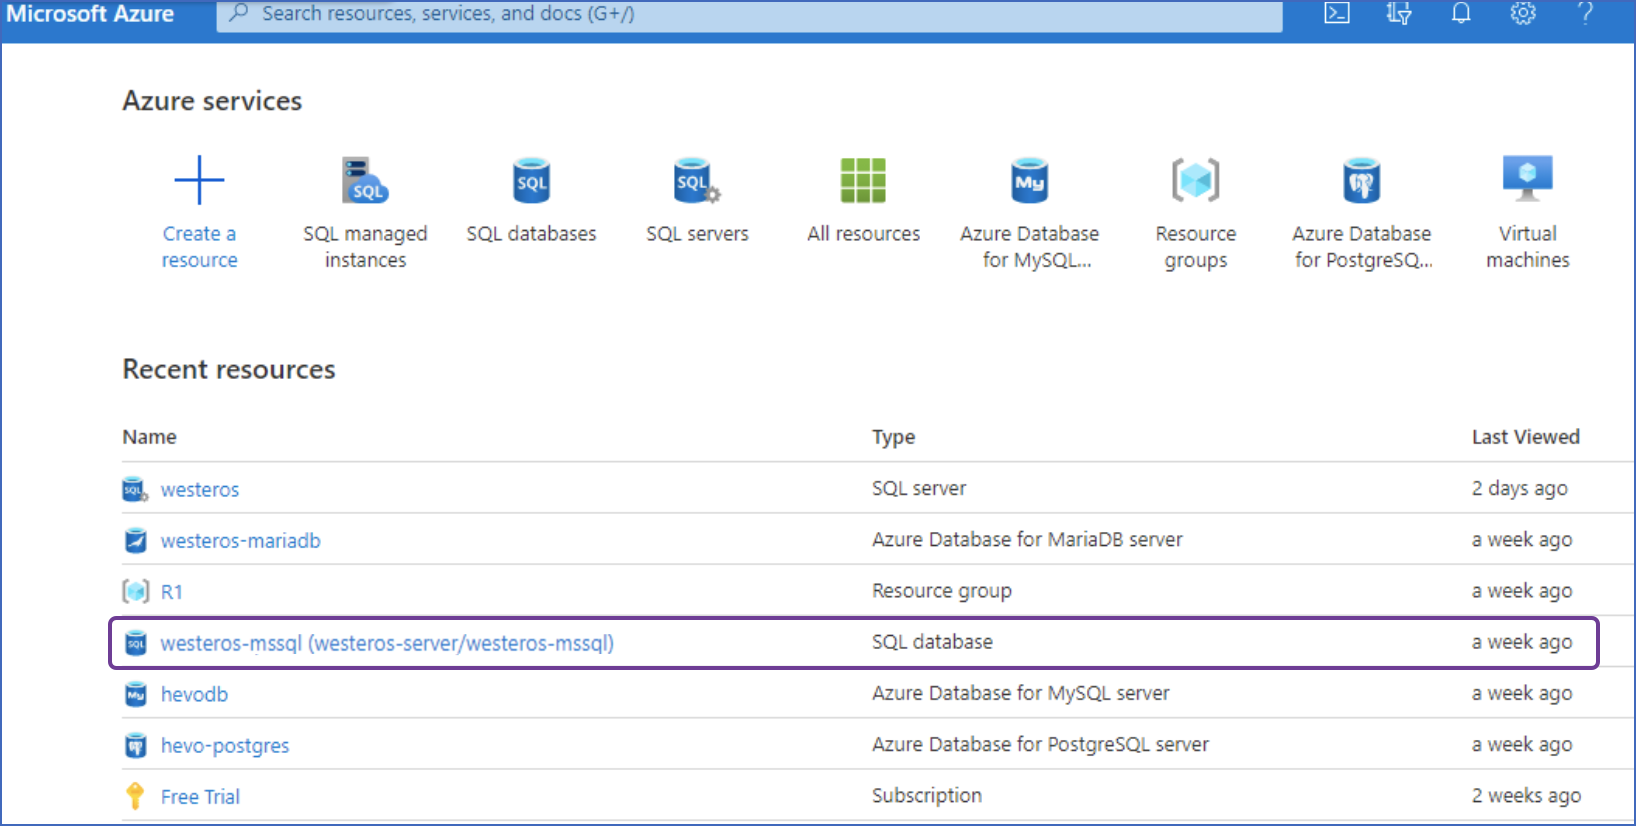
Task: Open the help question mark icon
Action: [x=1585, y=13]
